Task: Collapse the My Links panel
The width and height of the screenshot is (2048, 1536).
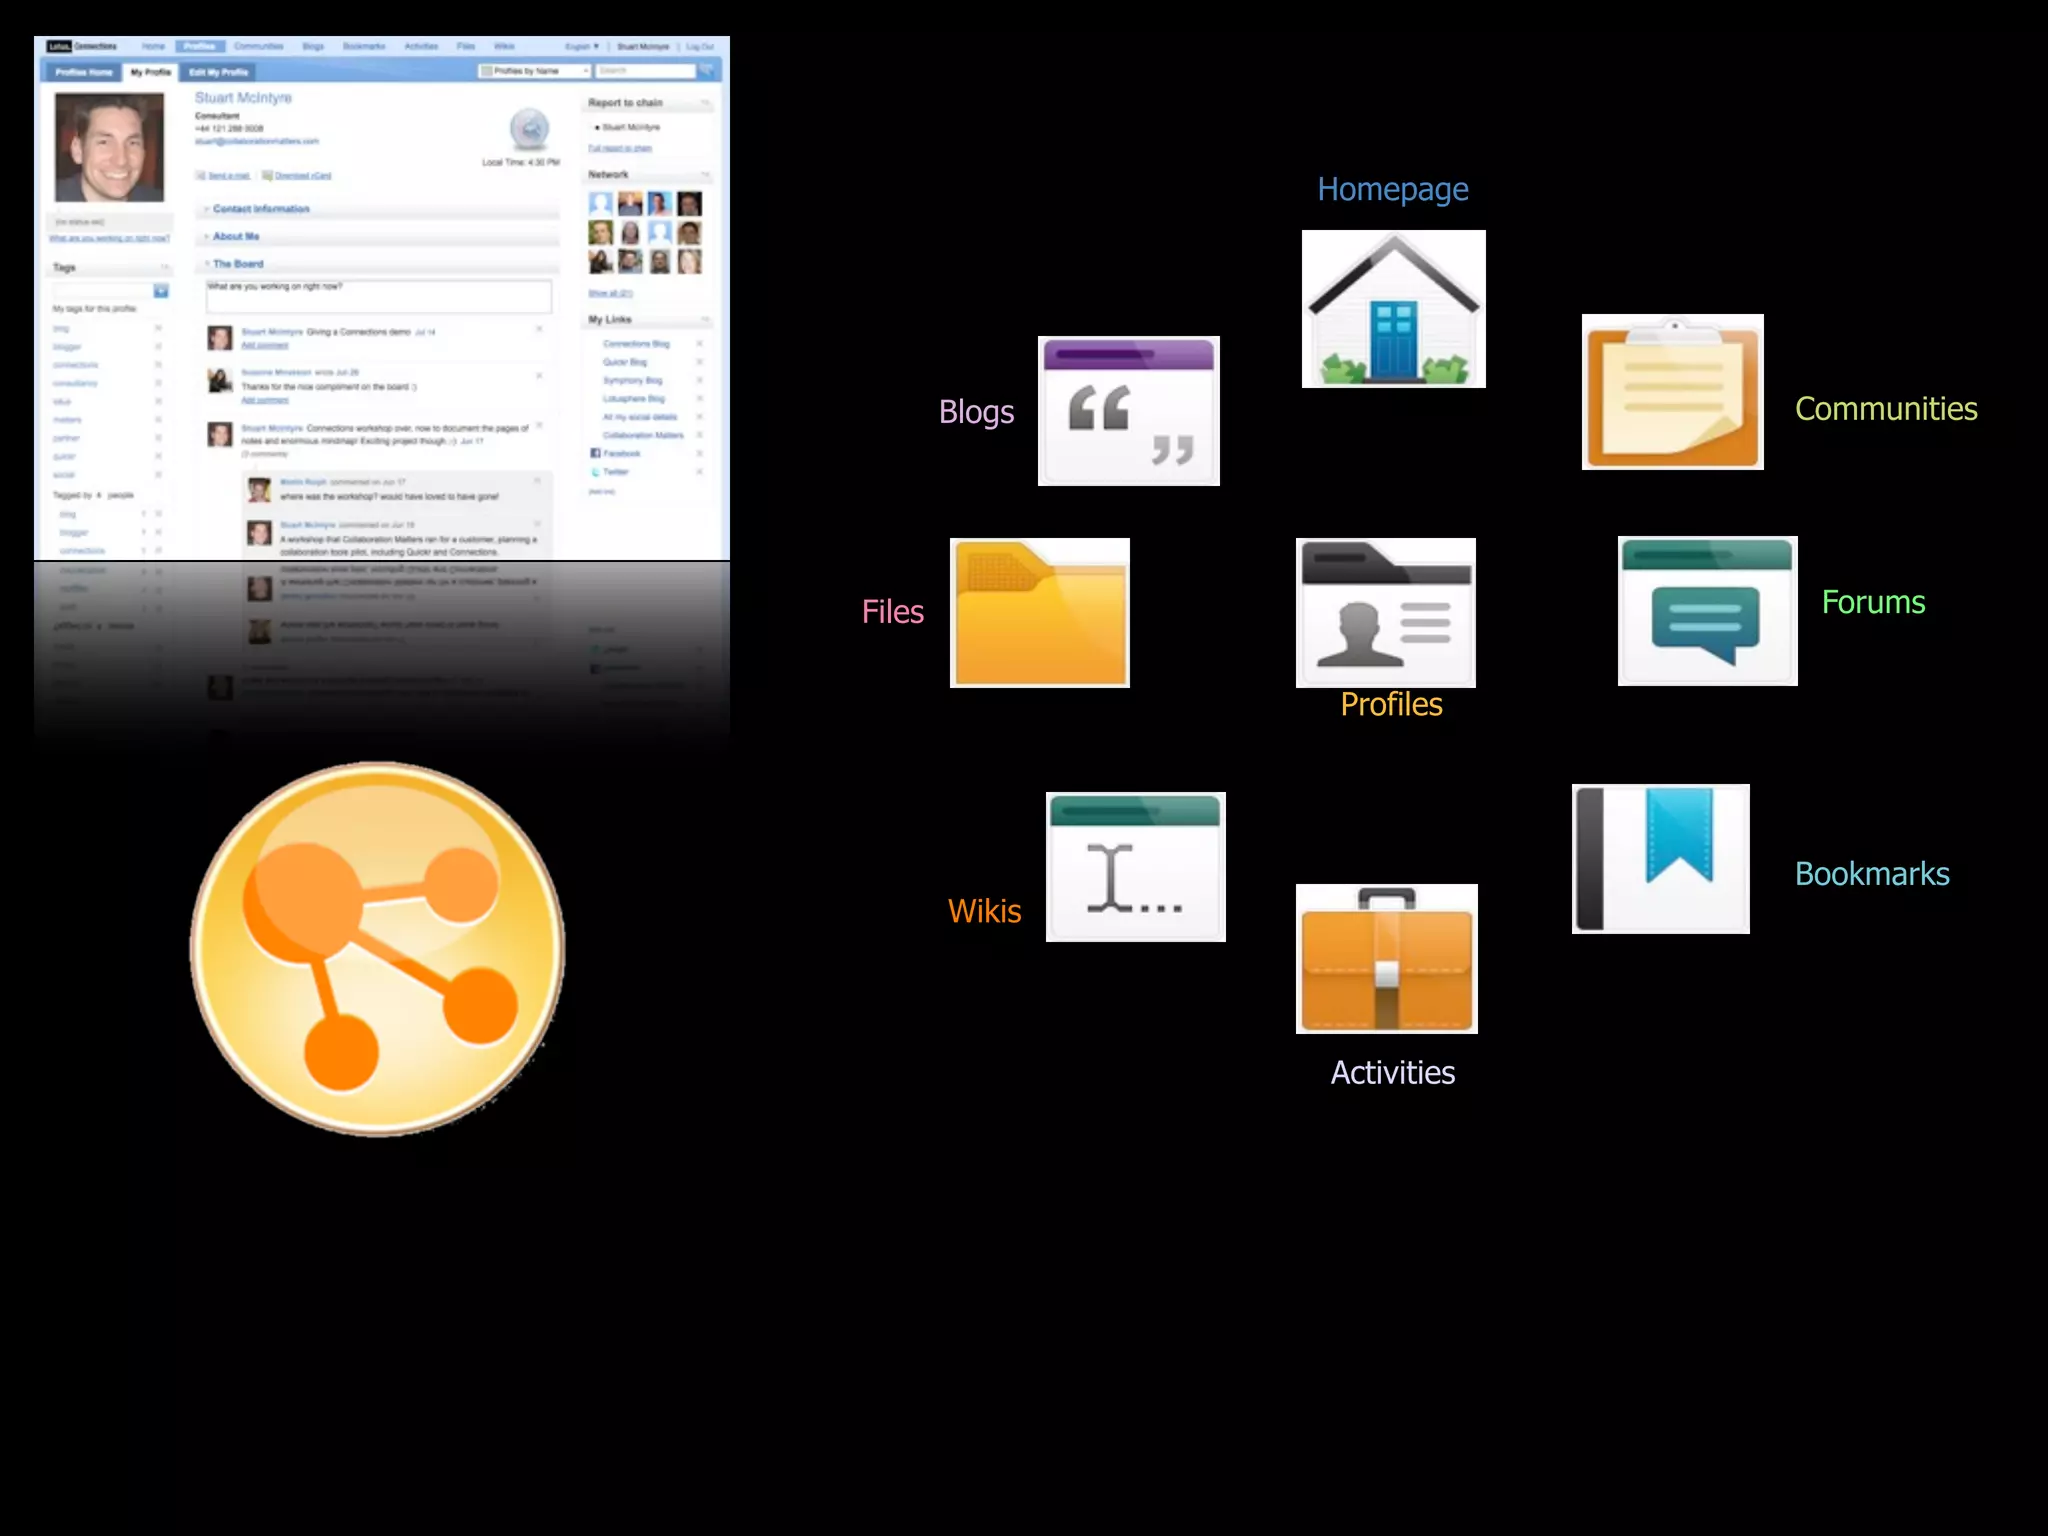Action: tap(705, 319)
